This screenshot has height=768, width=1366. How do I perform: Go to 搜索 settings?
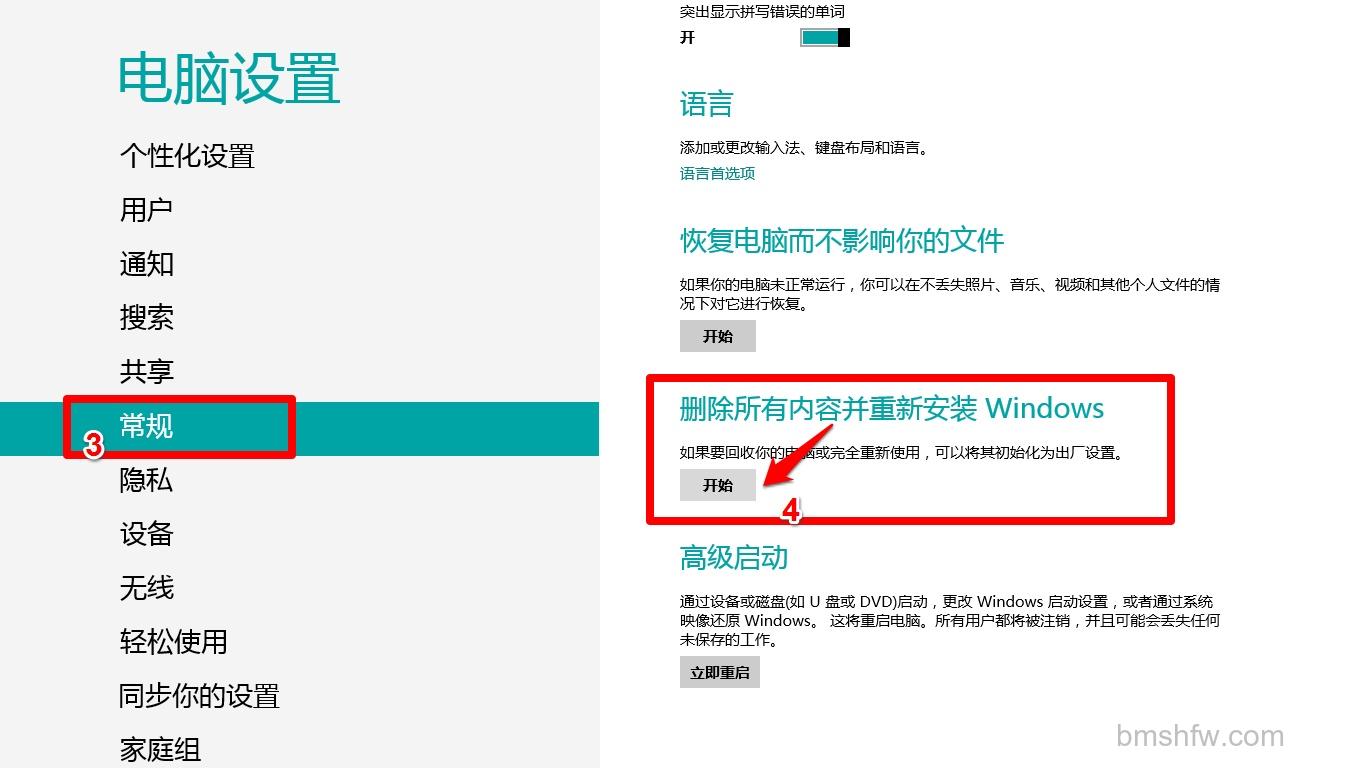(x=147, y=318)
